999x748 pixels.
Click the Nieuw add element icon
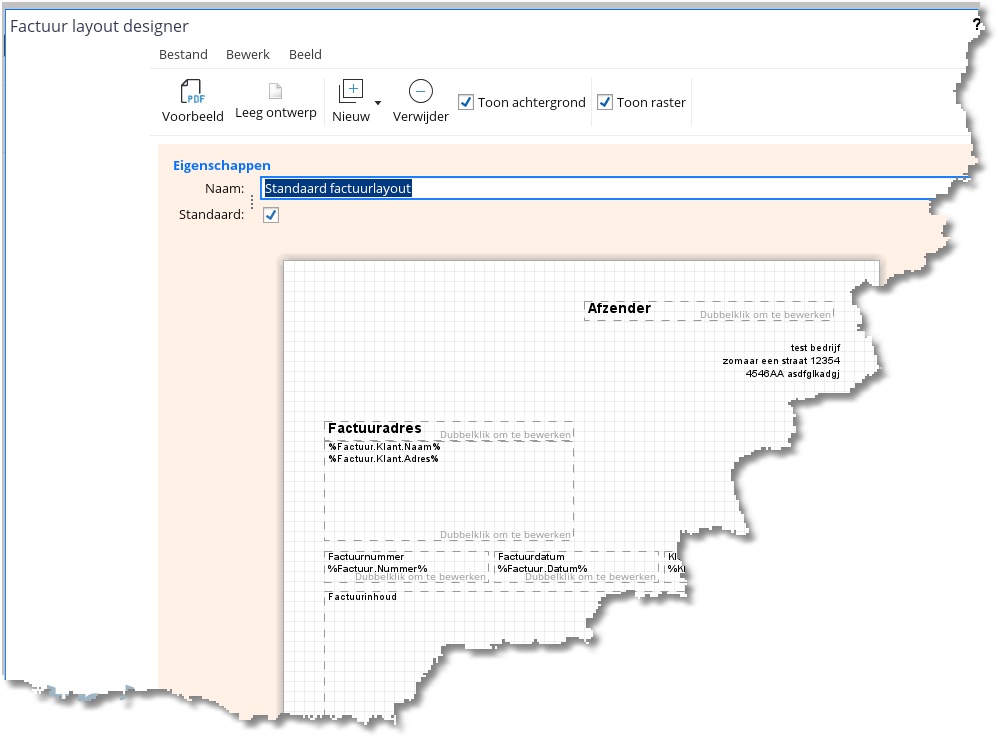[x=350, y=92]
